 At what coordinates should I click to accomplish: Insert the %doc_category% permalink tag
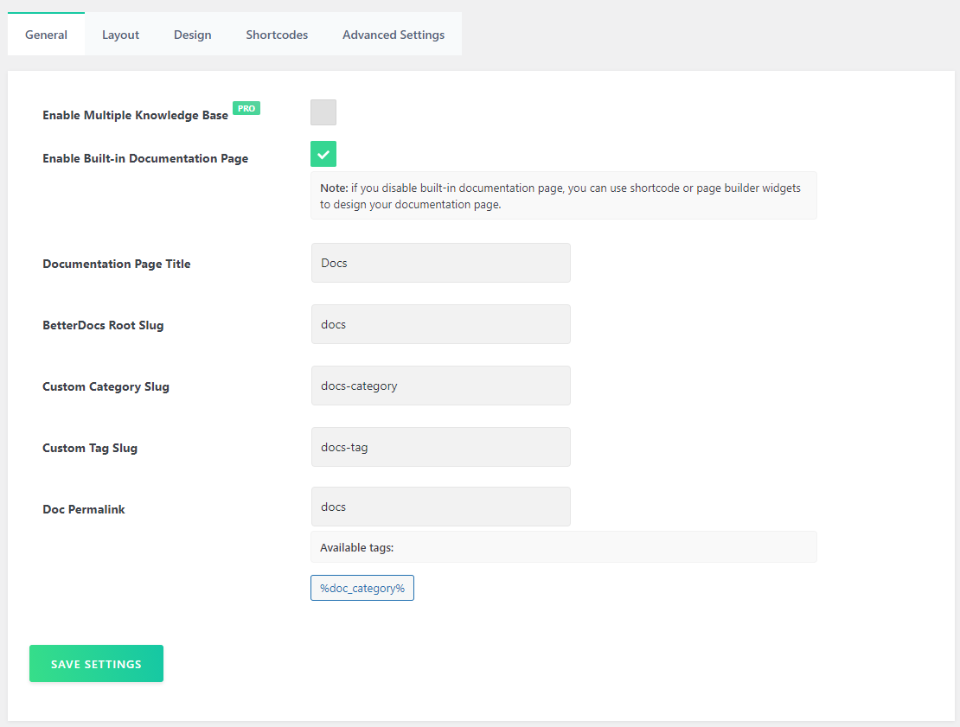(x=362, y=588)
